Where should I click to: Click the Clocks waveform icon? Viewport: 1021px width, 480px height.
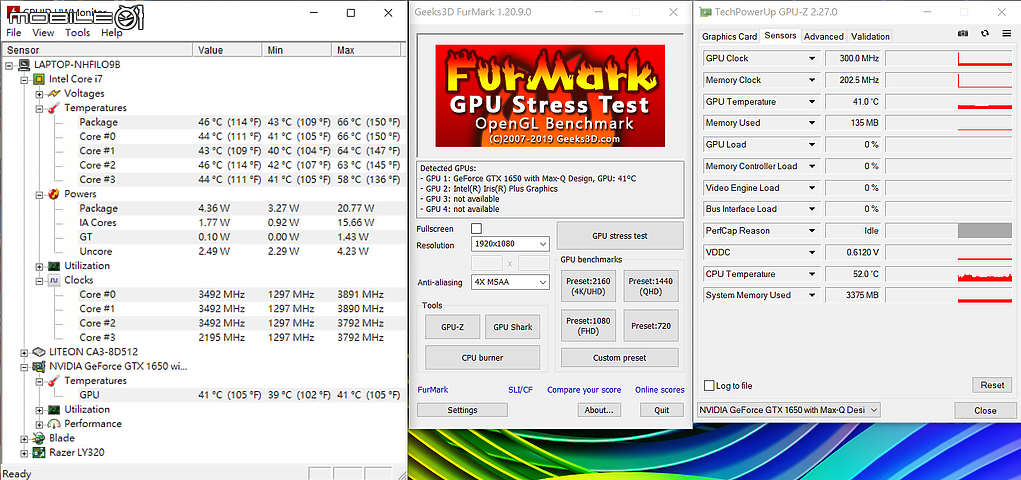(x=54, y=280)
